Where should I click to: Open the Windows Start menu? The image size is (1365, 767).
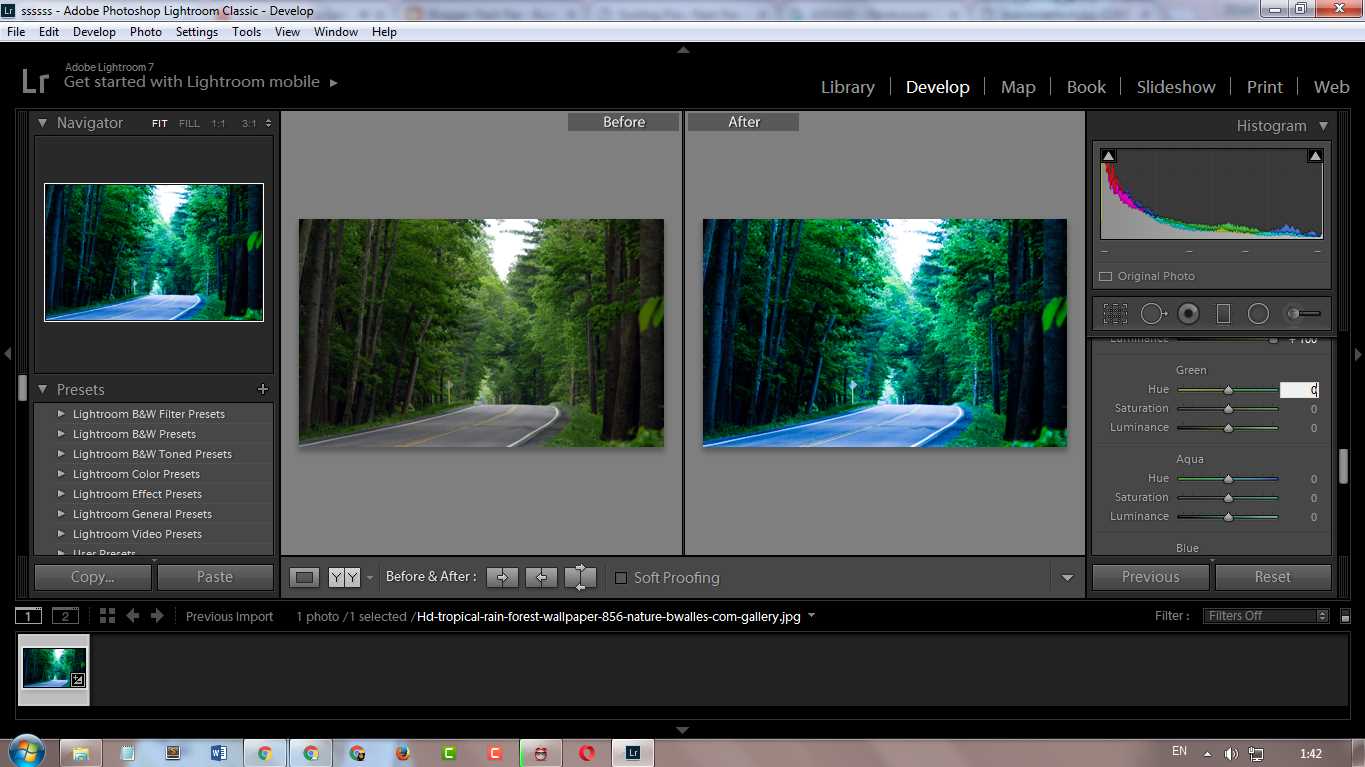[x=25, y=752]
